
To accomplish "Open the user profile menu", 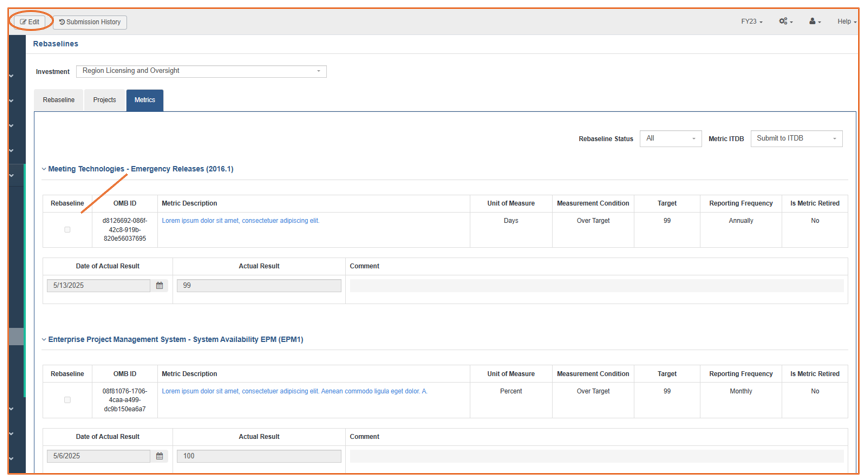I will [815, 22].
